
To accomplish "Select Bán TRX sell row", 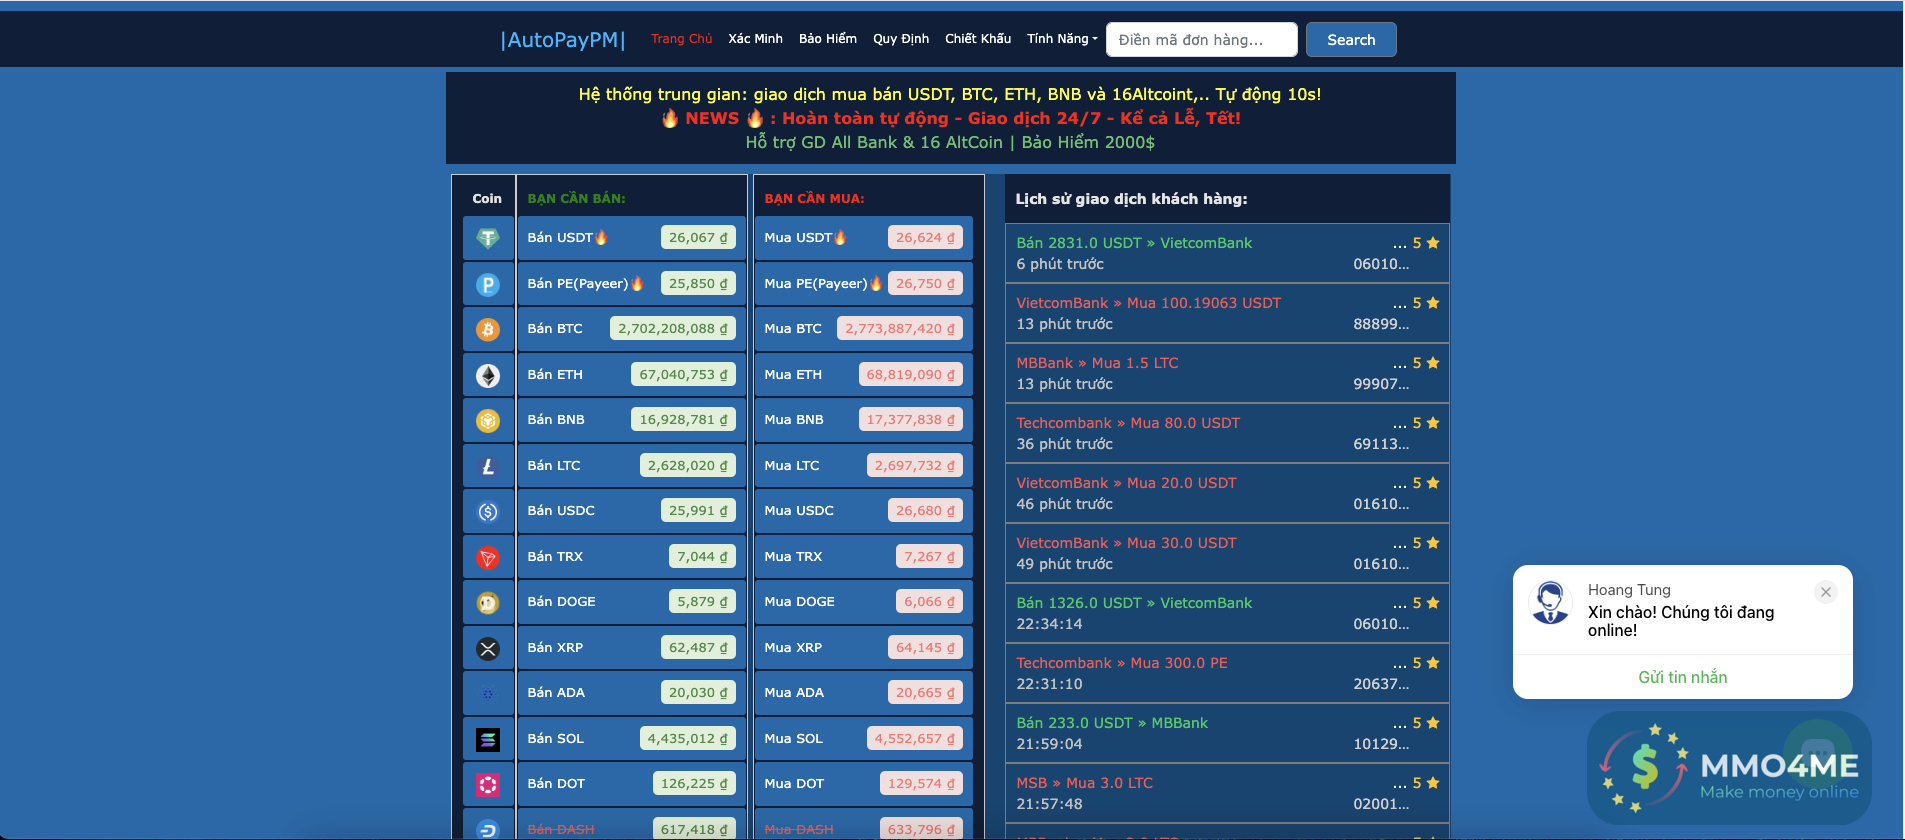I will 632,557.
